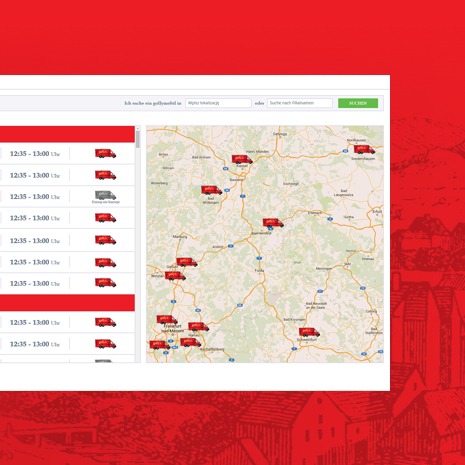Click Brilon label on map

[163, 155]
